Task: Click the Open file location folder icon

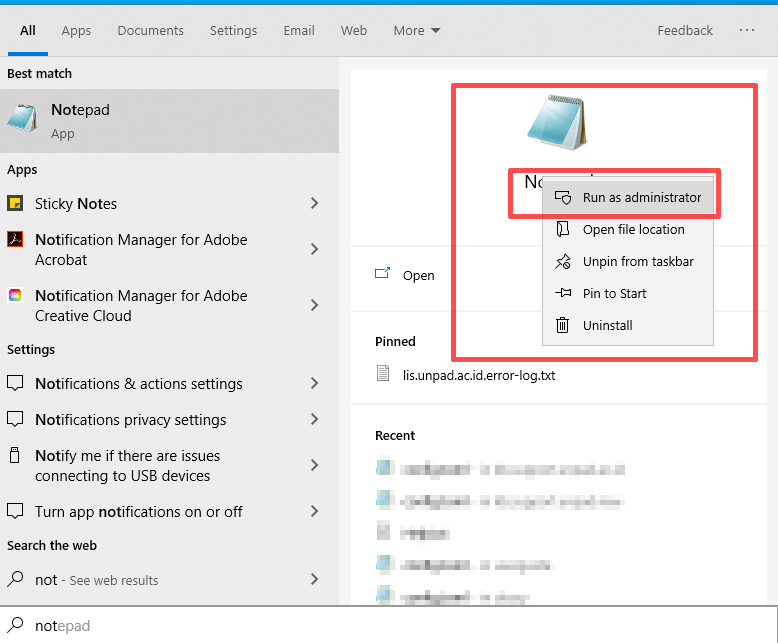Action: coord(563,229)
